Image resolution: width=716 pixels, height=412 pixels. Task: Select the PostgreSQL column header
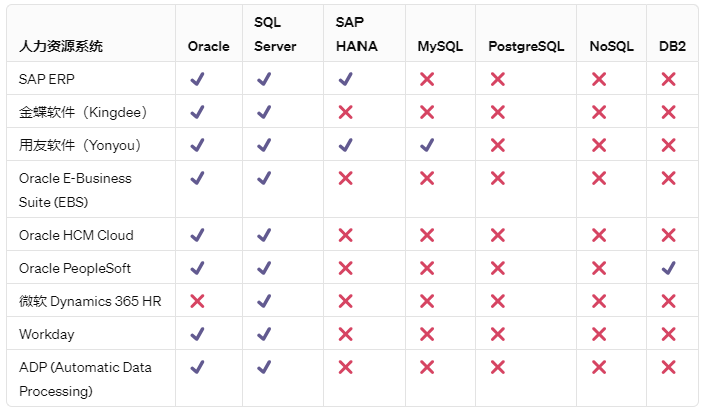tap(526, 46)
